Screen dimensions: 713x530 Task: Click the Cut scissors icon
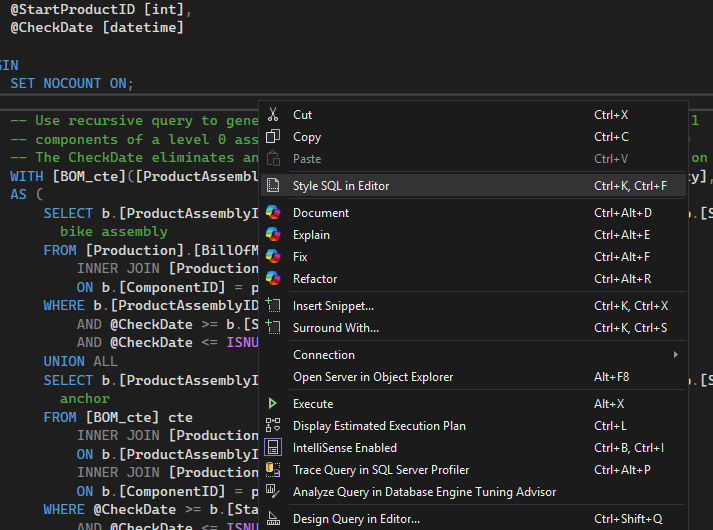click(x=273, y=115)
